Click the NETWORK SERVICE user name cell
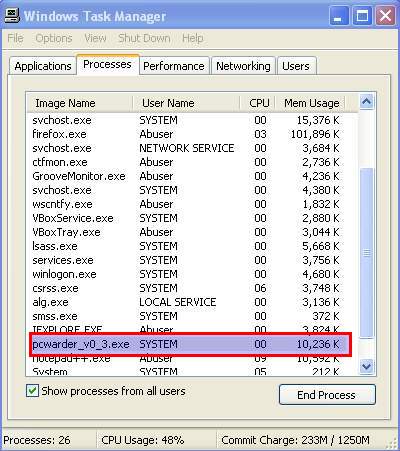The image size is (400, 451). coord(187,148)
